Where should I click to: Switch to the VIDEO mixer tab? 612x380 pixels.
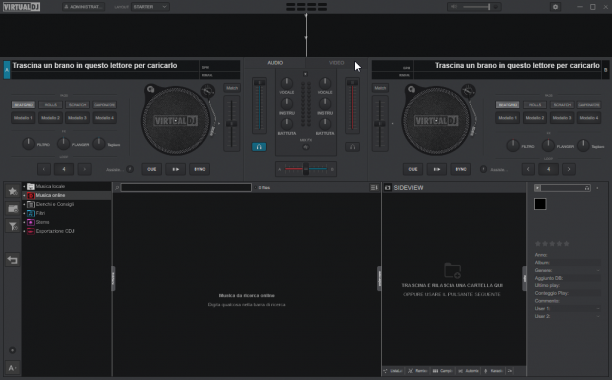pyautogui.click(x=336, y=63)
